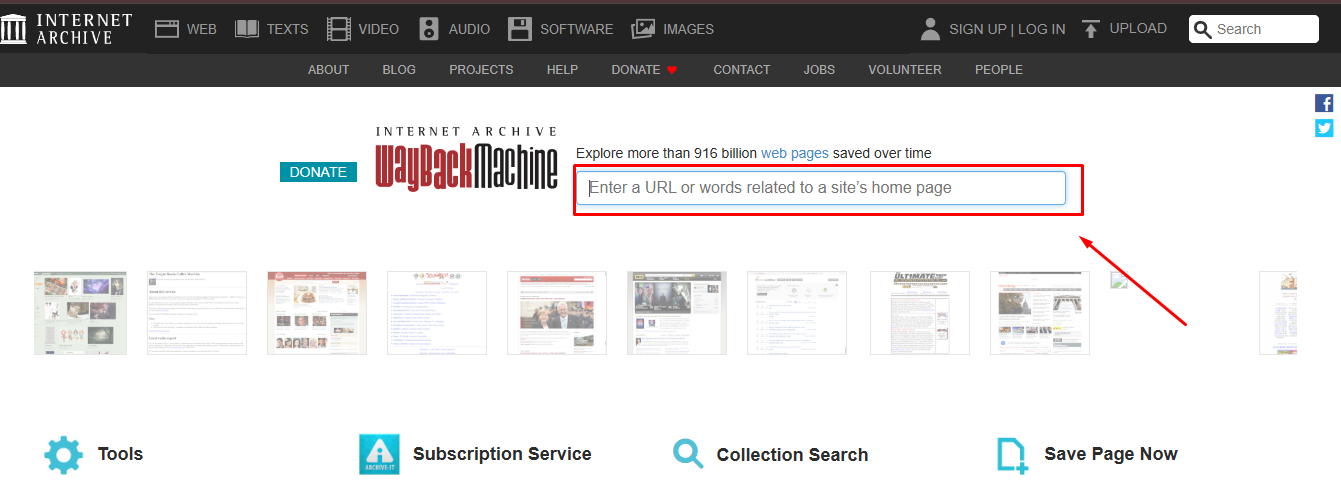The image size is (1341, 482).
Task: Select the Video filmstrip icon
Action: pyautogui.click(x=339, y=29)
